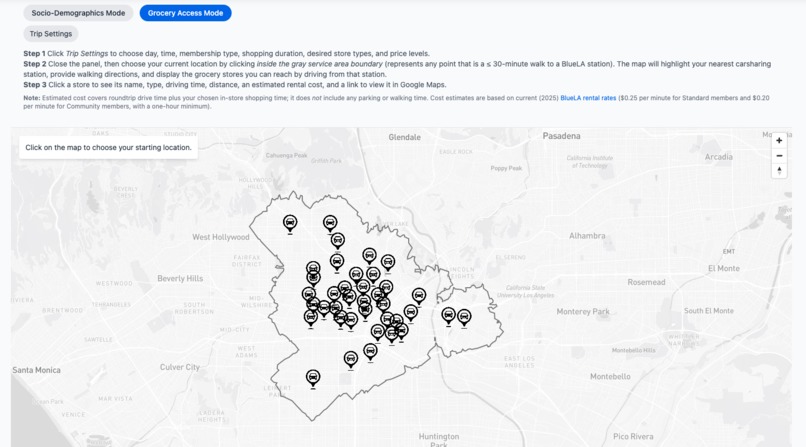Viewport: 806px width, 447px height.
Task: Click the Fairfax District map label
Action: click(247, 260)
